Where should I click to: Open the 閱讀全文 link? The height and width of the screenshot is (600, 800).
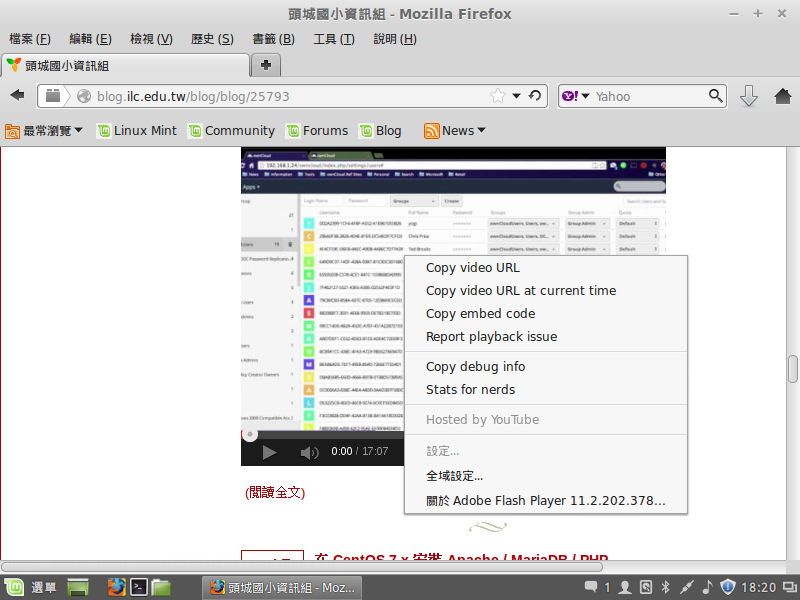coord(275,492)
